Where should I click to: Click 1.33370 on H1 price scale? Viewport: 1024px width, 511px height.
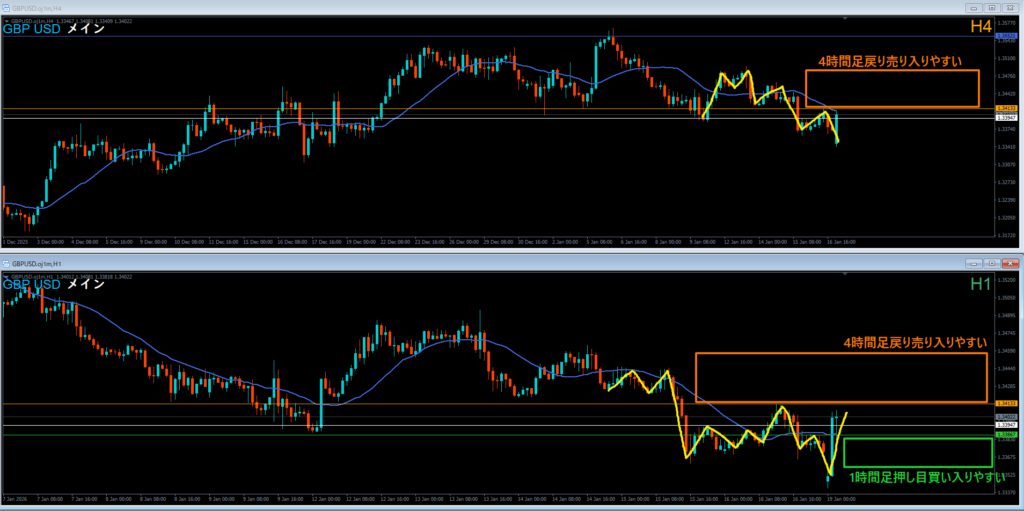point(1006,492)
